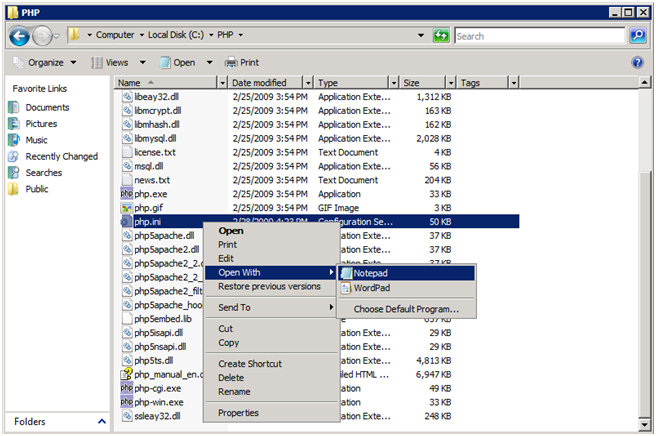Click the Pictures favorite link icon
This screenshot has height=436, width=656.
pyautogui.click(x=14, y=124)
